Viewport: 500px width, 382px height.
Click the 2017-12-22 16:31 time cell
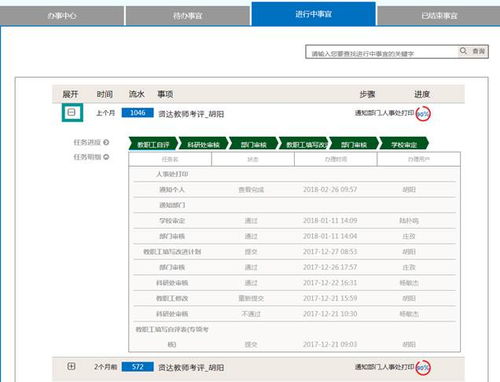click(330, 283)
